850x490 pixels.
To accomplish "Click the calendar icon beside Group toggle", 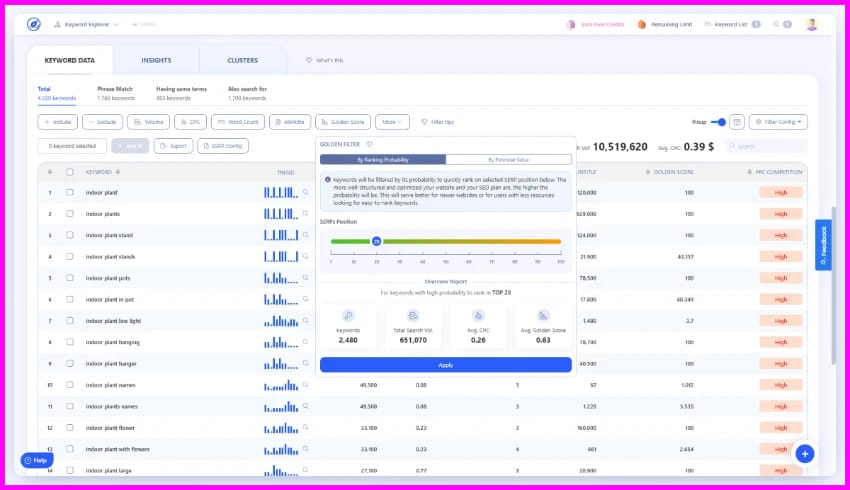I will tap(737, 122).
